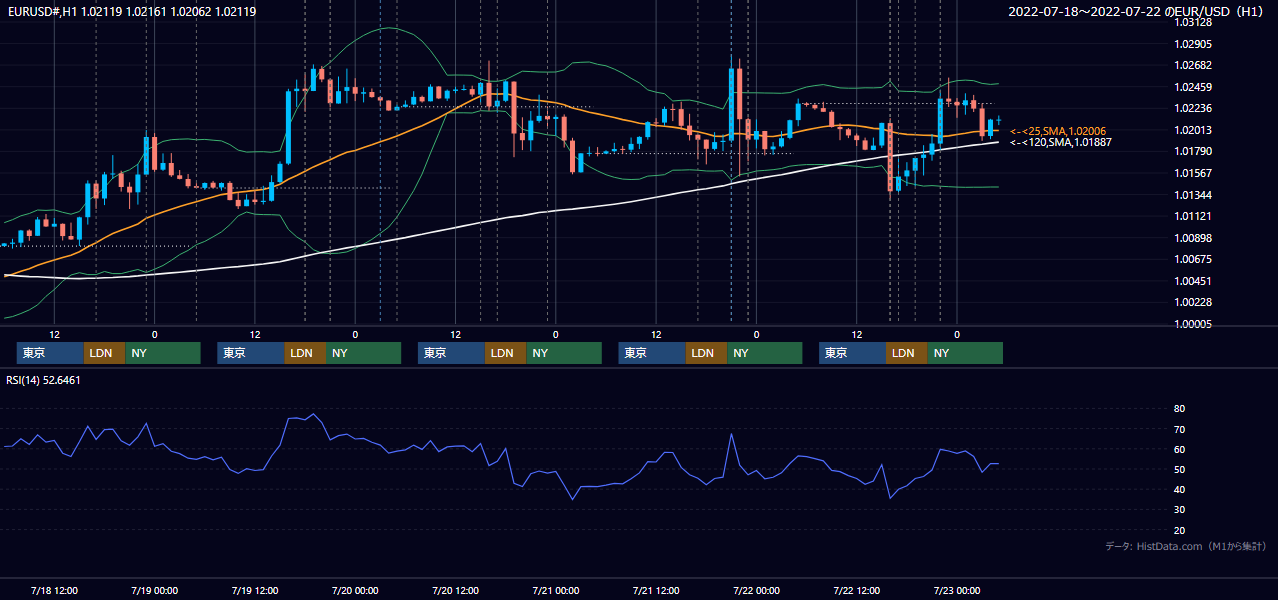Click the 7/19 00:00 time axis label

[154, 590]
